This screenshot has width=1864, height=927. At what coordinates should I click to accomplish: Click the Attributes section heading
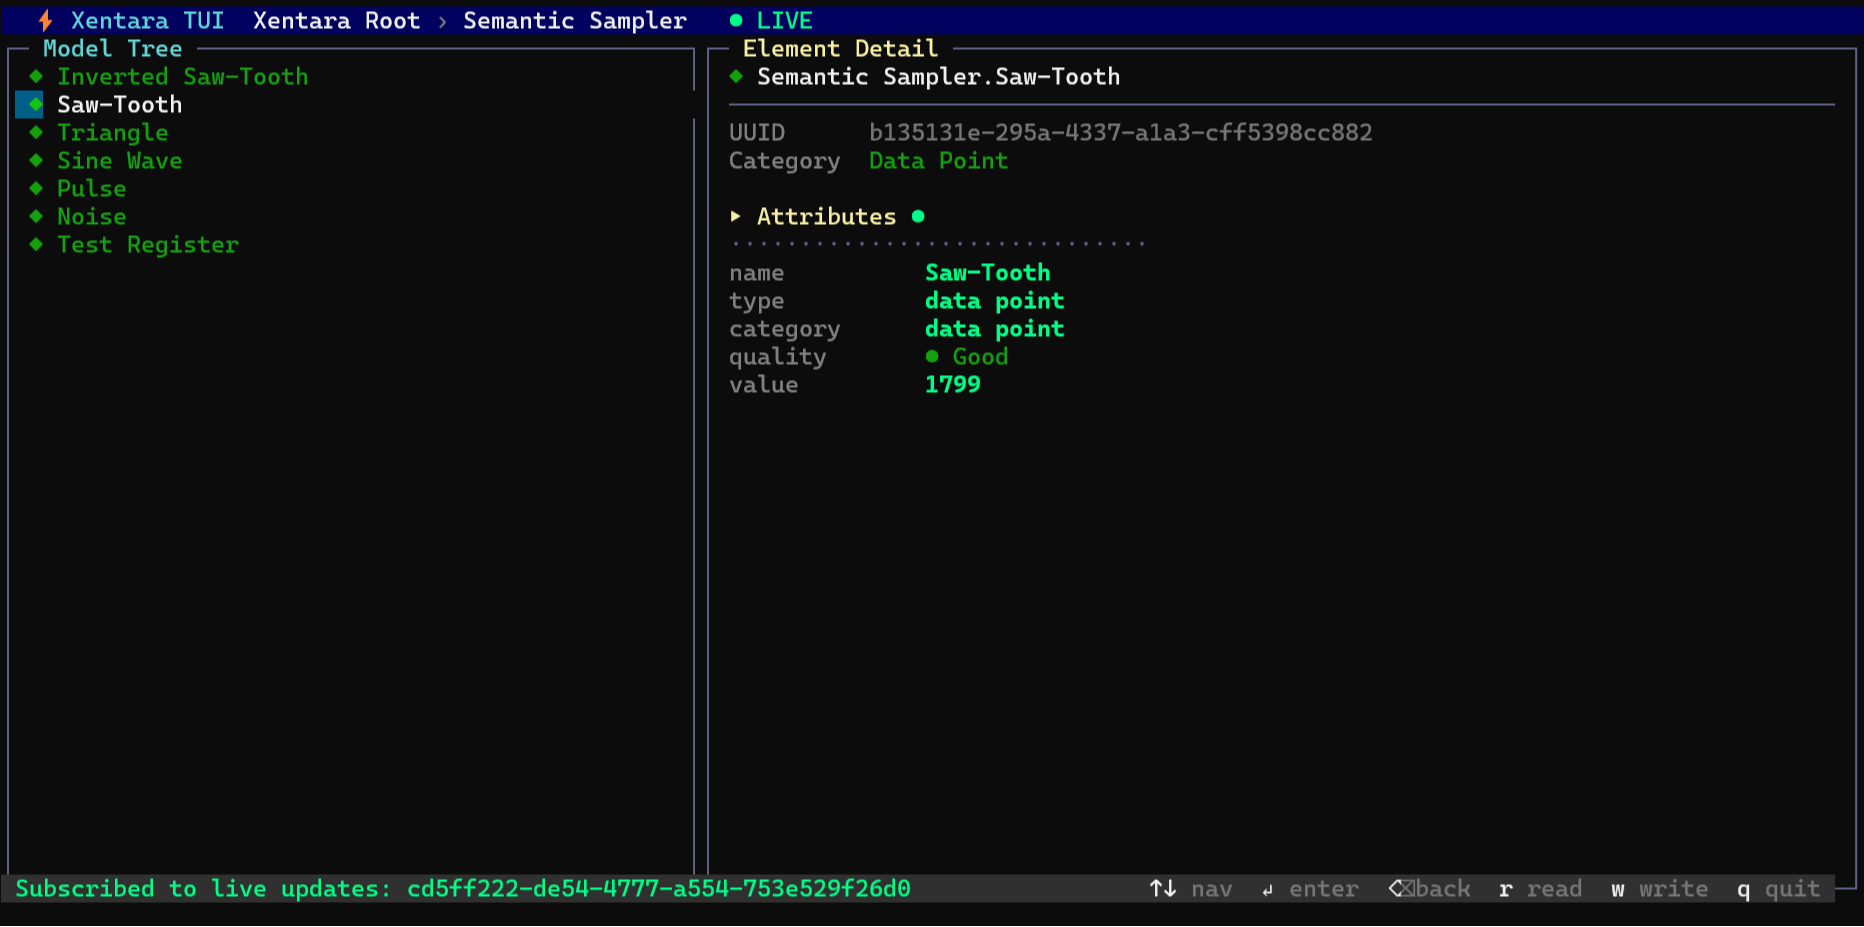click(827, 216)
